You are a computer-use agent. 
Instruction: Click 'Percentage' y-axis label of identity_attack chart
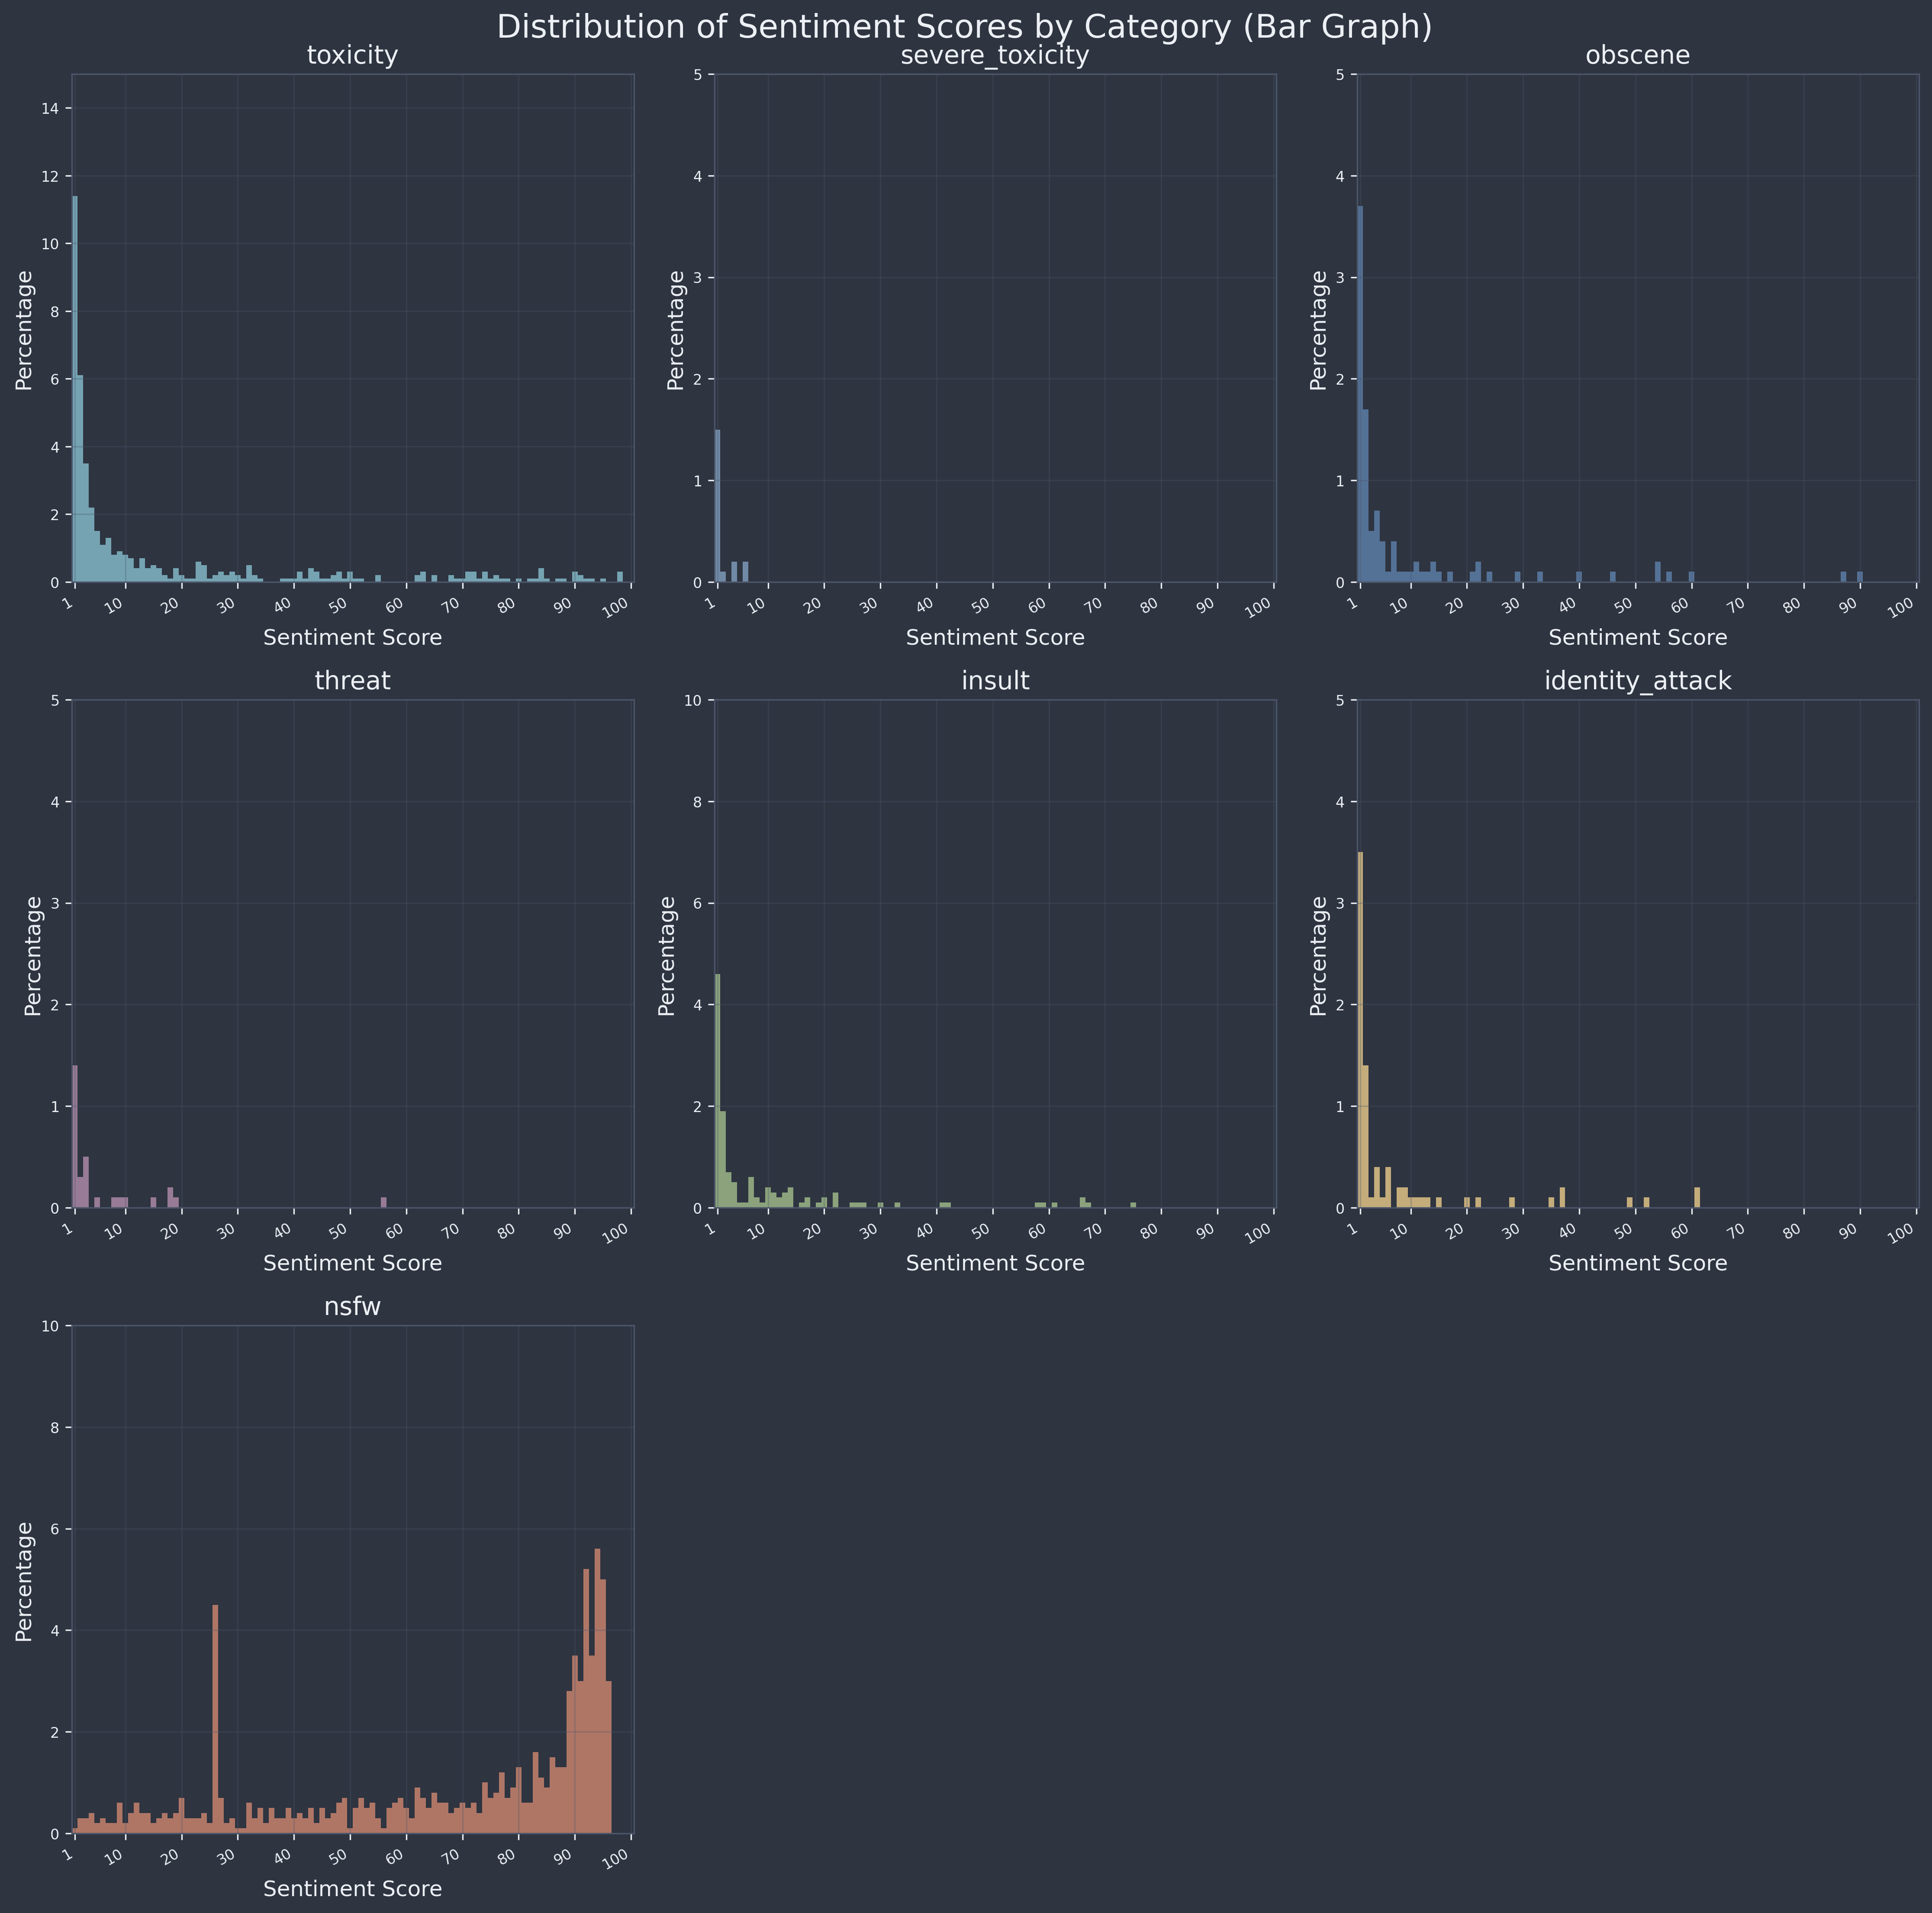pyautogui.click(x=1319, y=955)
